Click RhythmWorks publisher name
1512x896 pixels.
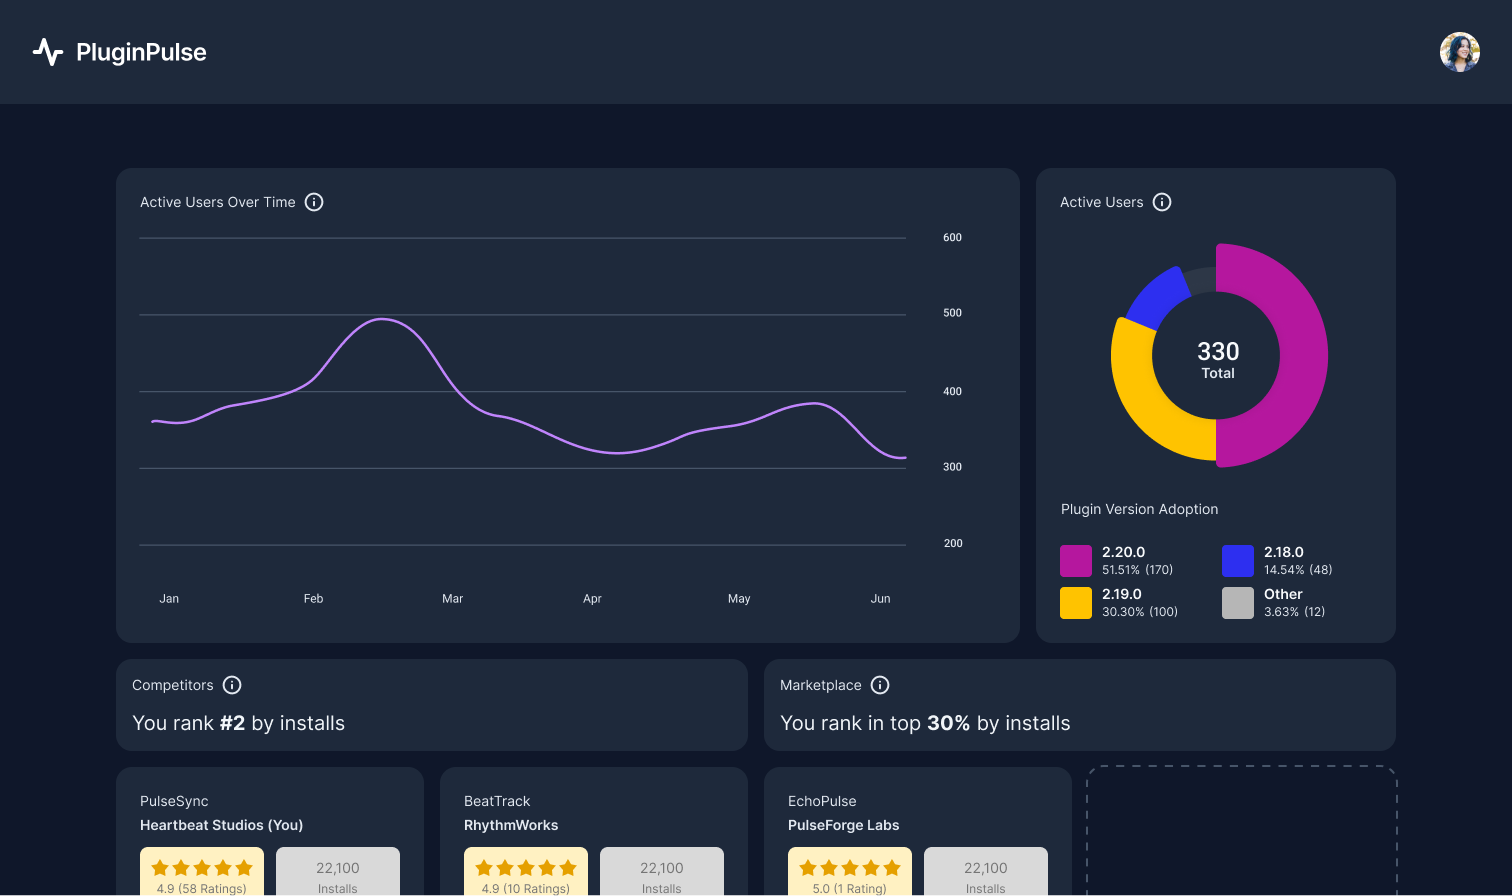511,825
